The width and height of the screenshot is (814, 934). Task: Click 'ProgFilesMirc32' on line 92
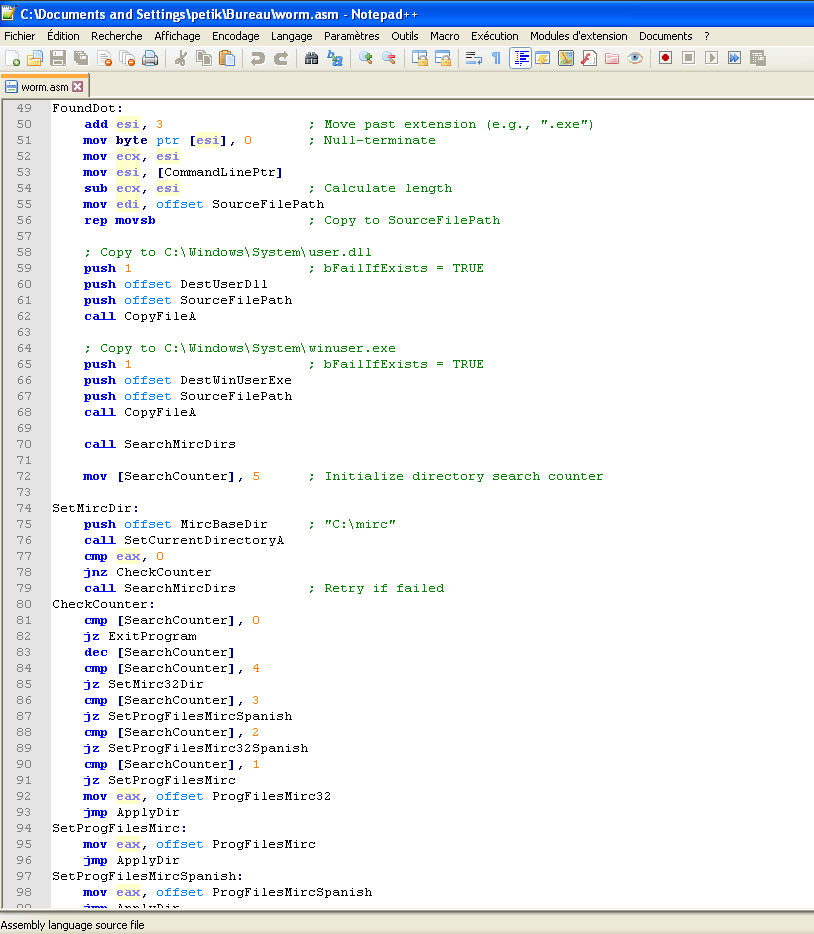tap(272, 796)
